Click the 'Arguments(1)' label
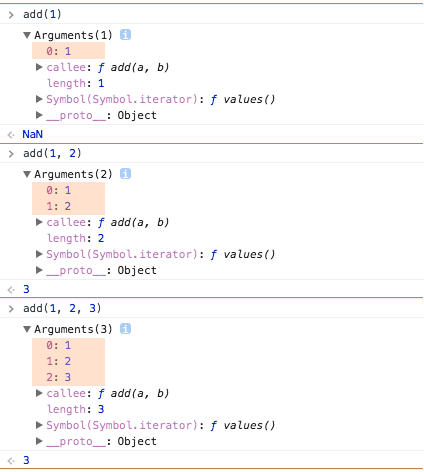The height and width of the screenshot is (472, 424). 73,35
